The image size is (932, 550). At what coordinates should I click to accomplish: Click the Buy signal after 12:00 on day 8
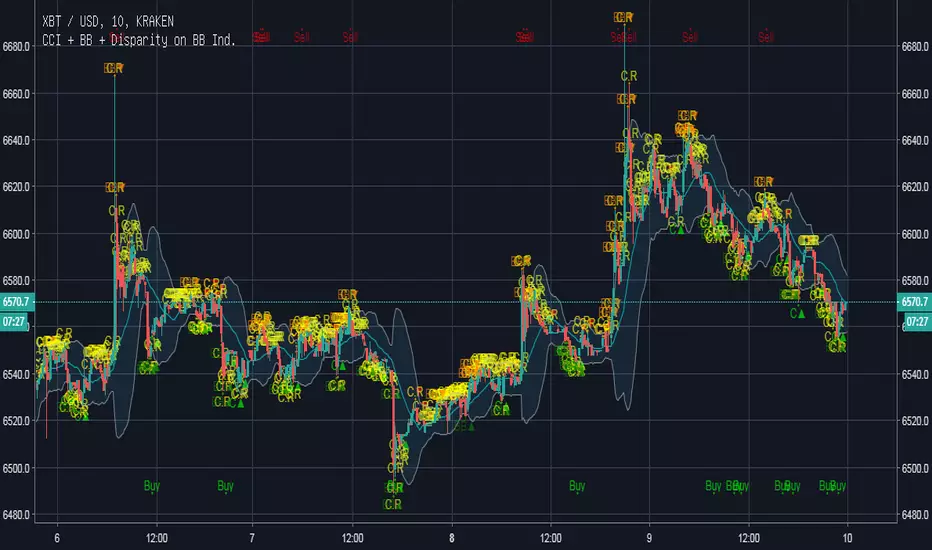coord(577,486)
